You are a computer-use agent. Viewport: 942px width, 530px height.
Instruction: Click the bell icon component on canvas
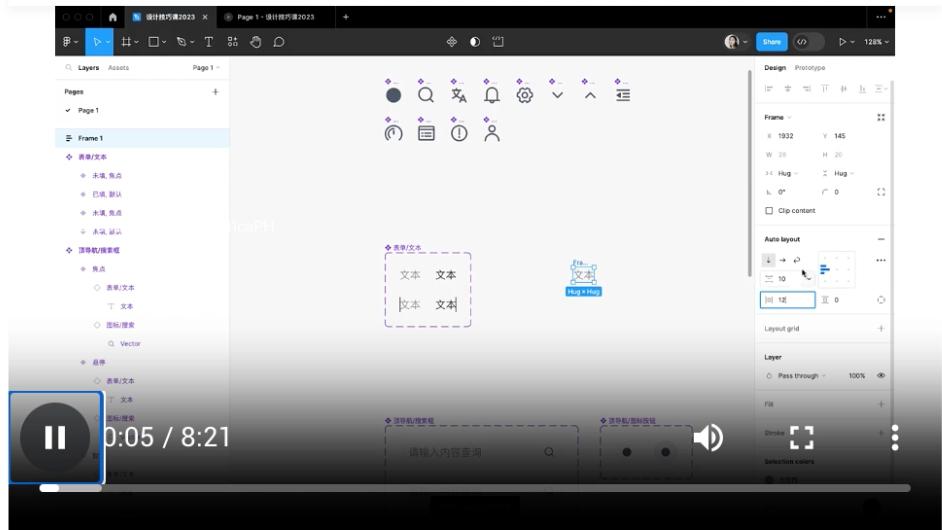coord(491,95)
